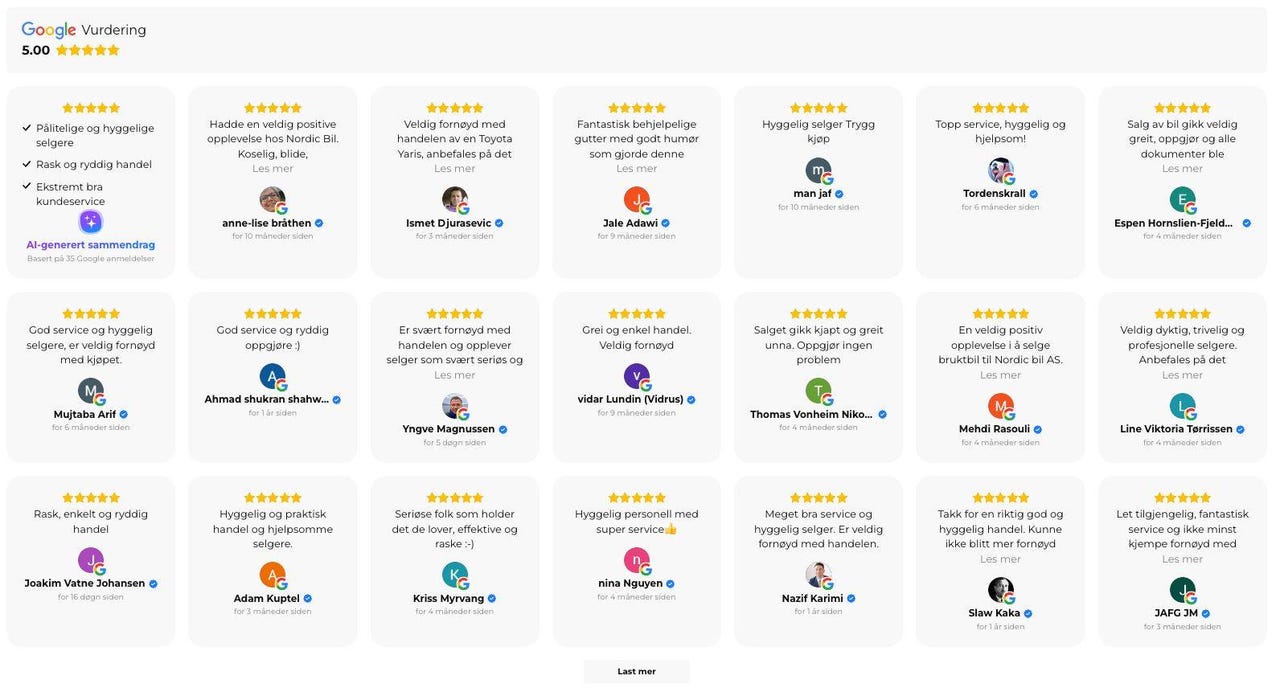Open reviewer name vidar Lundin (Vidrus)
The image size is (1280, 696).
point(630,400)
